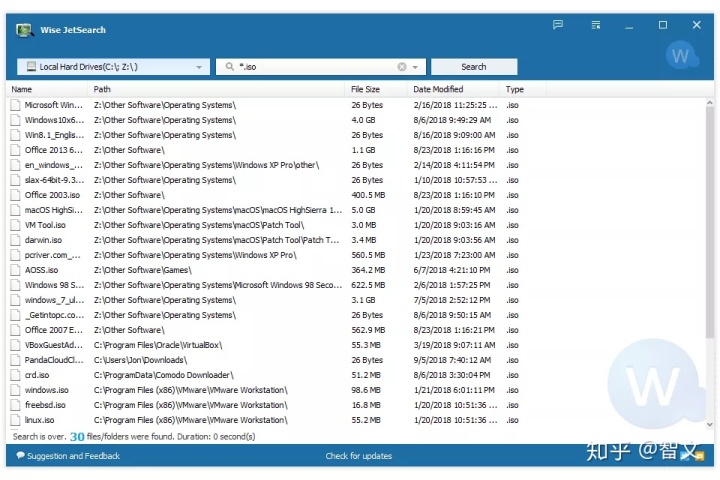This screenshot has width=720, height=480.
Task: Click the Wise JetSearch app logo icon
Action: [x=24, y=30]
